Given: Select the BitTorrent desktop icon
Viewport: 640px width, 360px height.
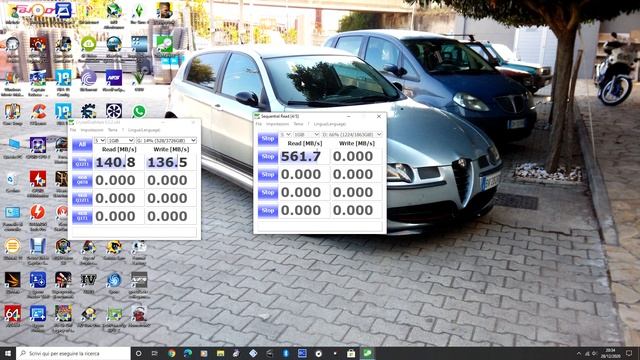Looking at the screenshot, I should pos(89,78).
